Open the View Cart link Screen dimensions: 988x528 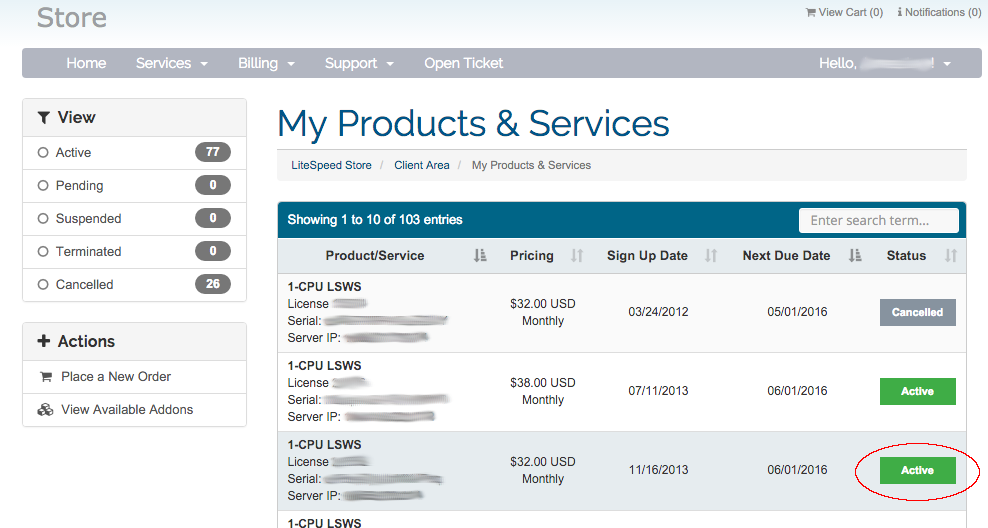click(x=844, y=12)
